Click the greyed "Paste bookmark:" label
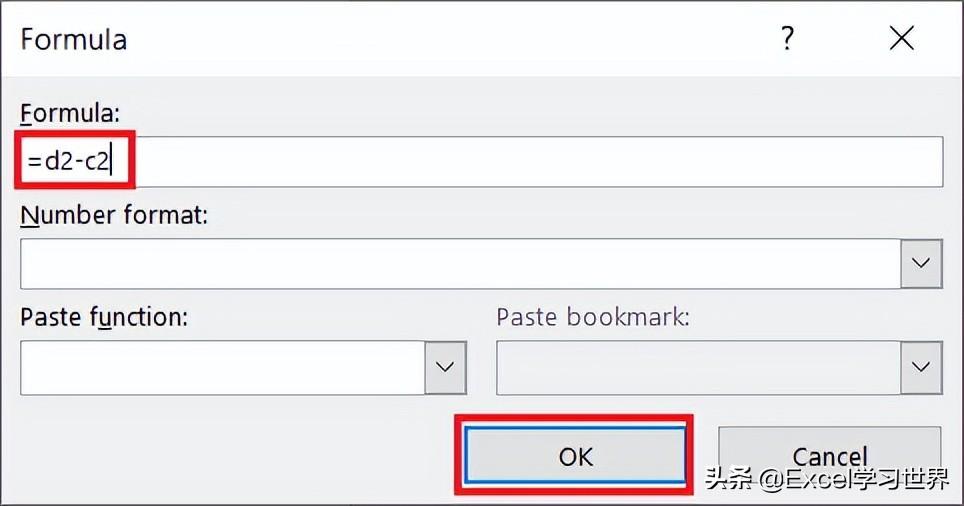Image resolution: width=964 pixels, height=506 pixels. click(593, 317)
